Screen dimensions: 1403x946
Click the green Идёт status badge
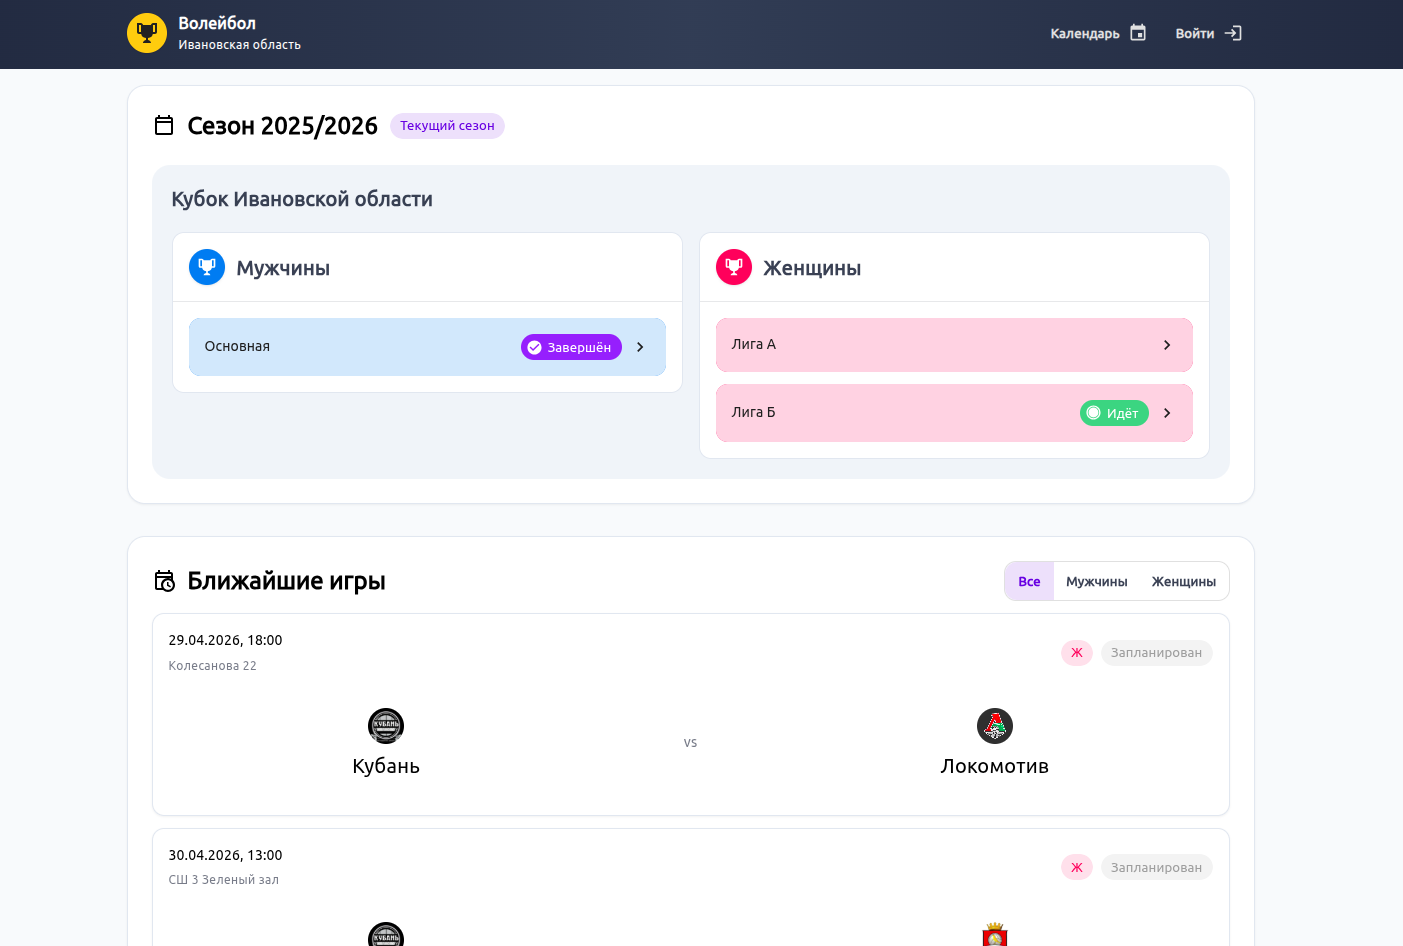pos(1114,413)
